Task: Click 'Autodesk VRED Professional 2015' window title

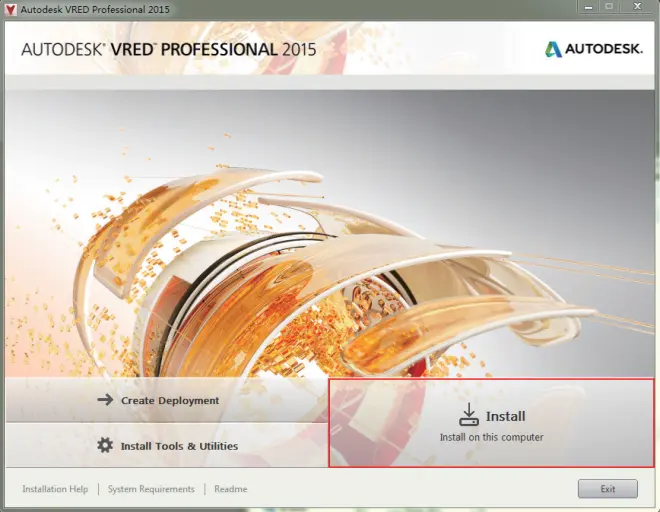Action: (x=95, y=9)
